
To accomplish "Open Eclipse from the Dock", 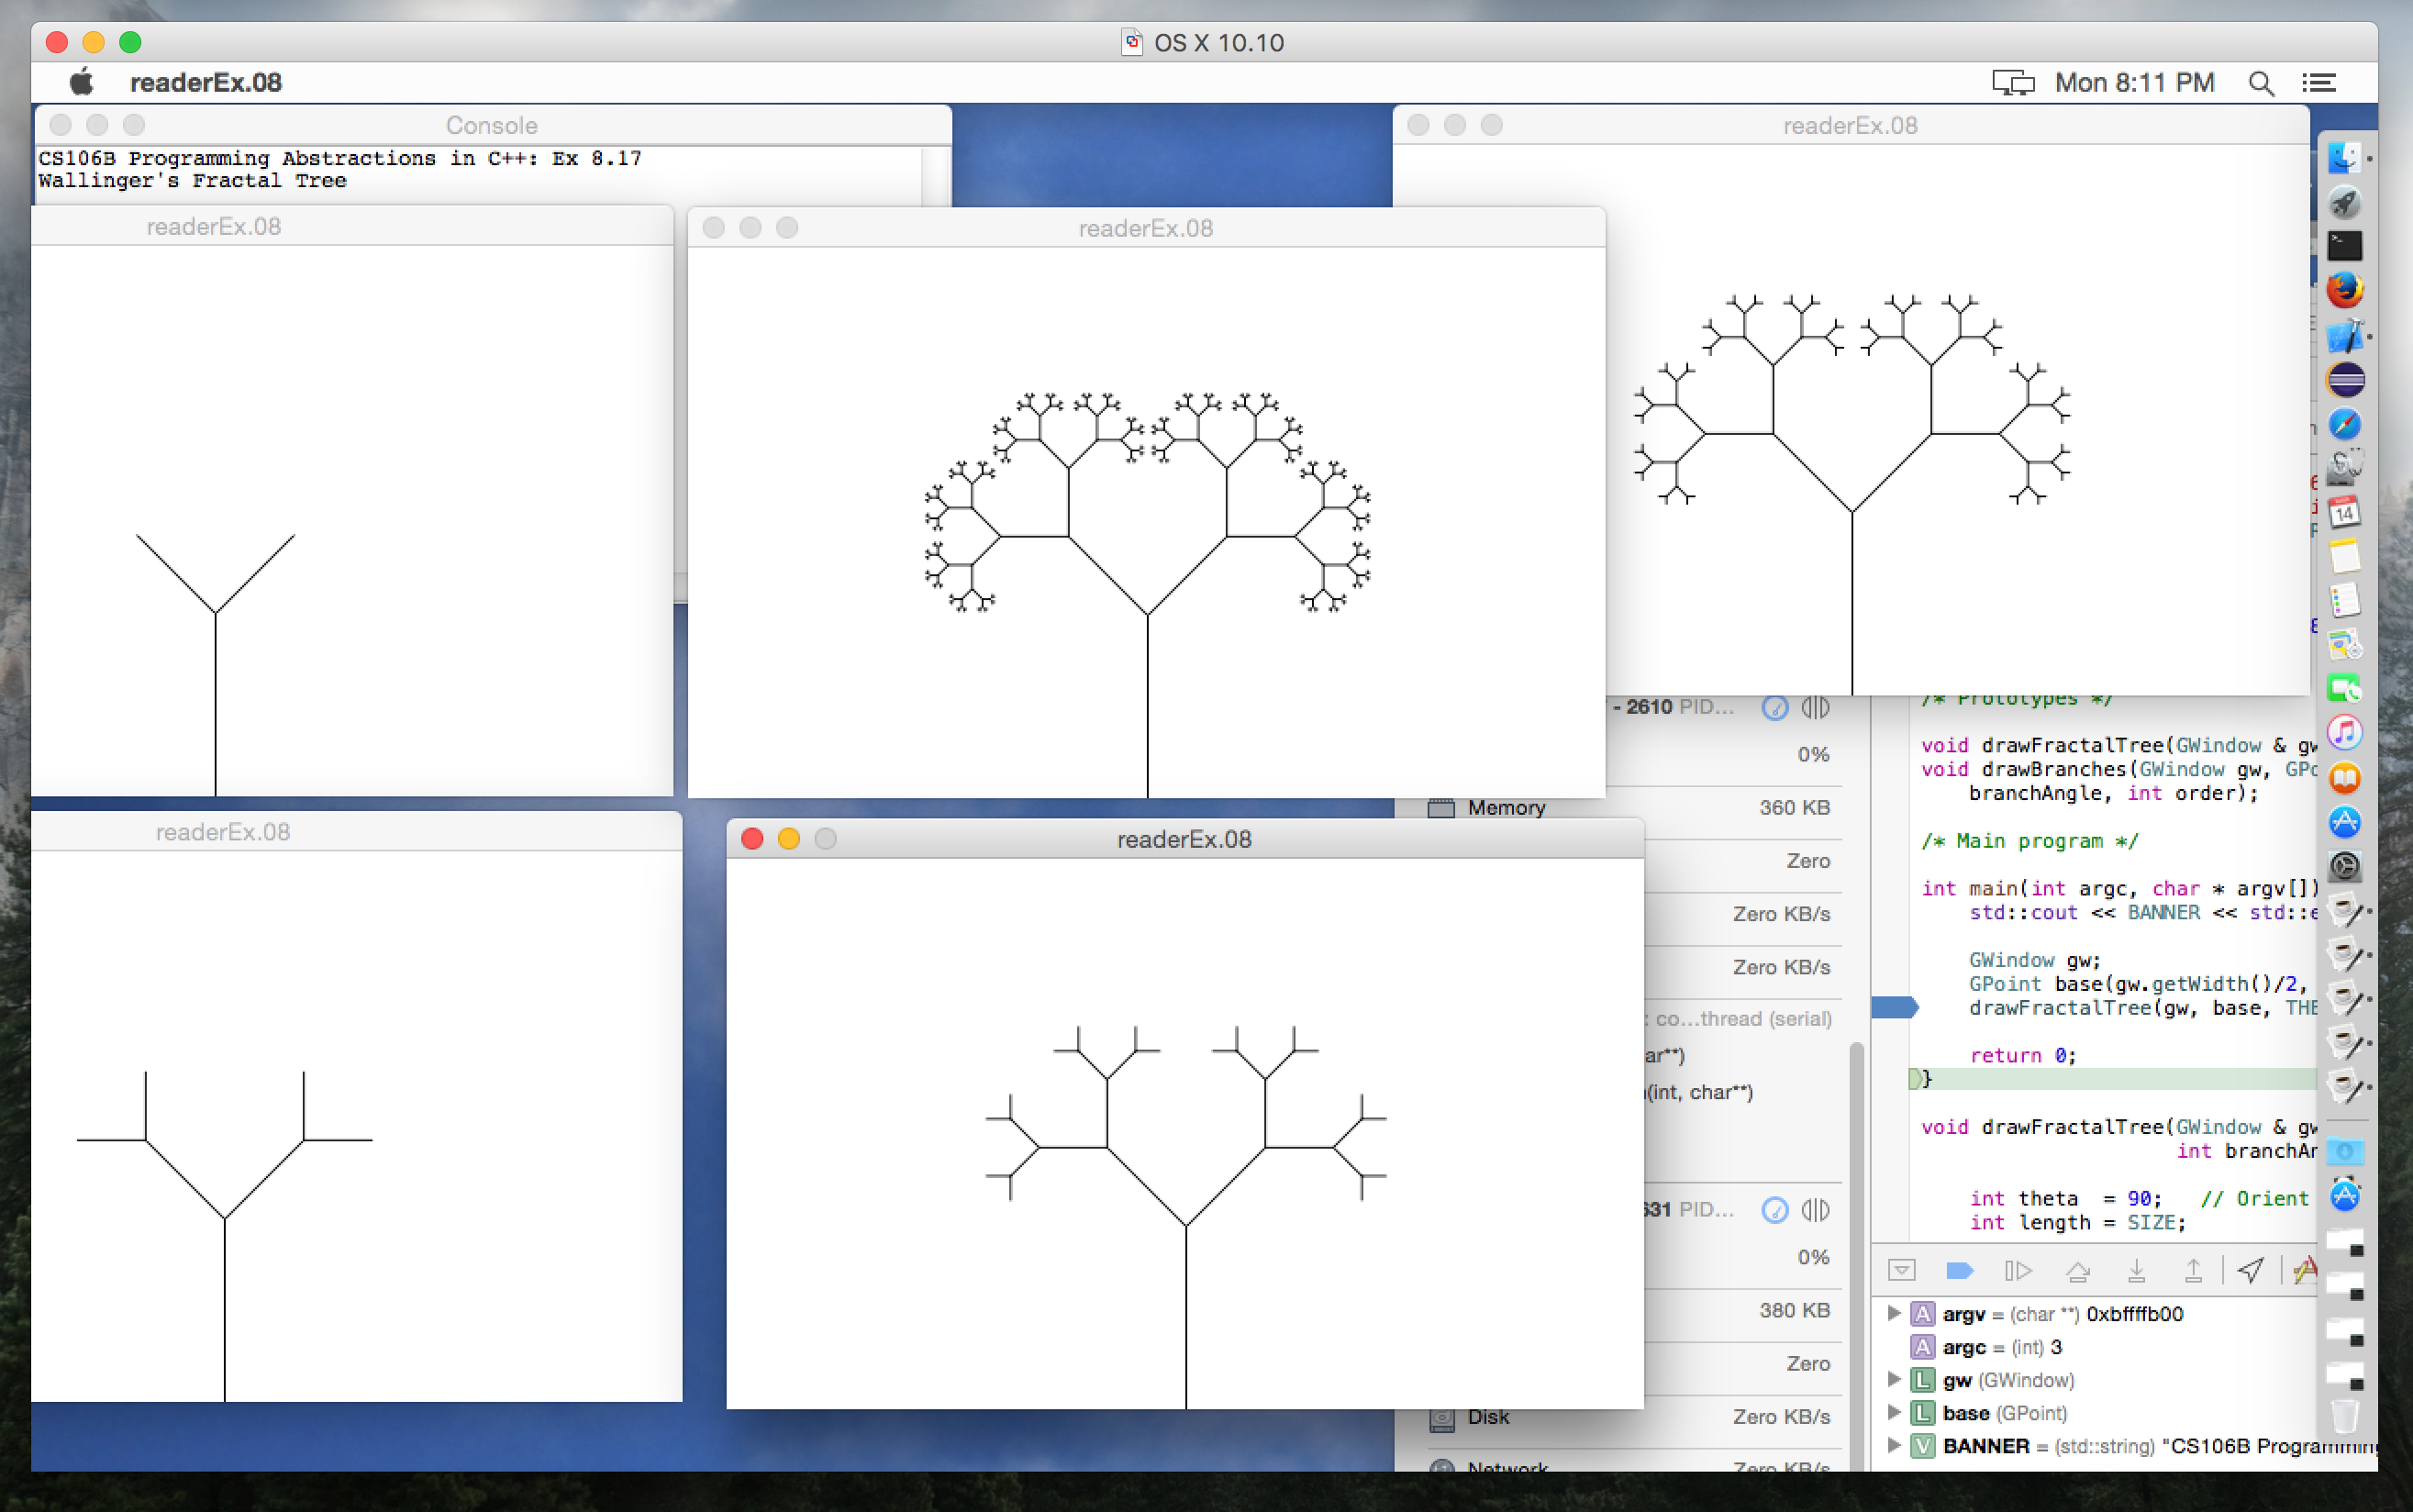I will click(x=2345, y=380).
